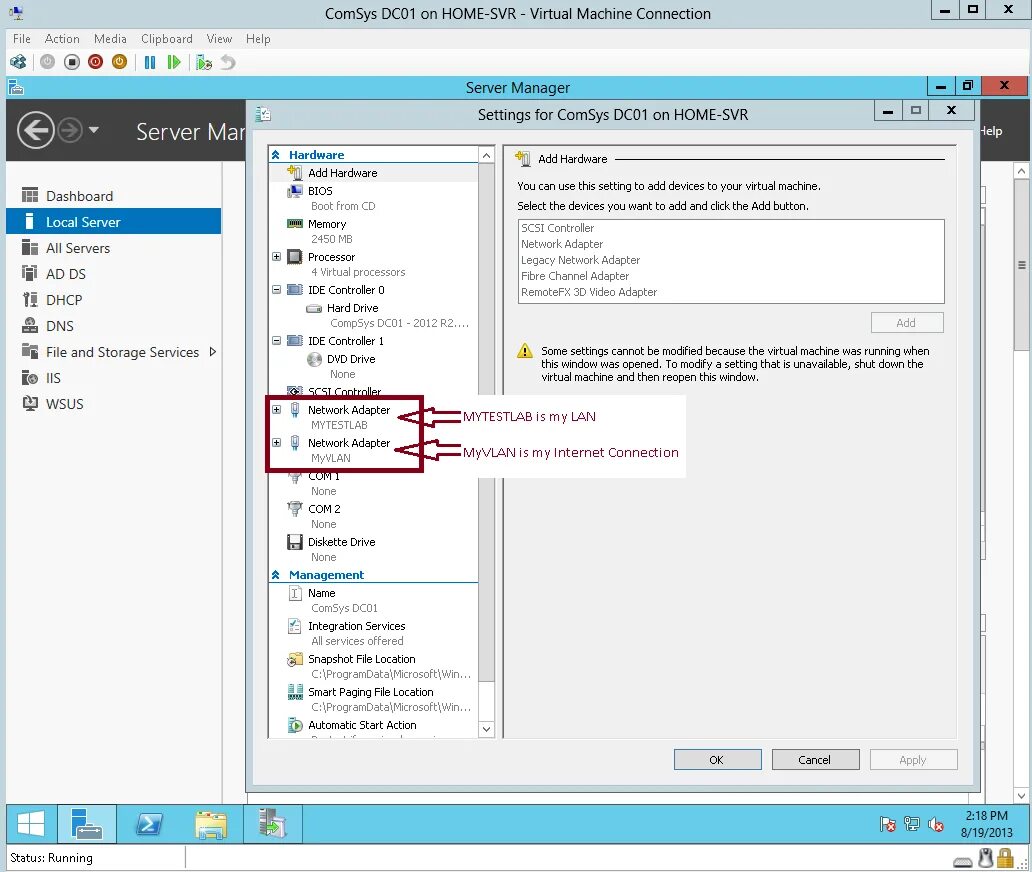Click Cancel in the Settings dialog
This screenshot has height=872, width=1032.
815,759
